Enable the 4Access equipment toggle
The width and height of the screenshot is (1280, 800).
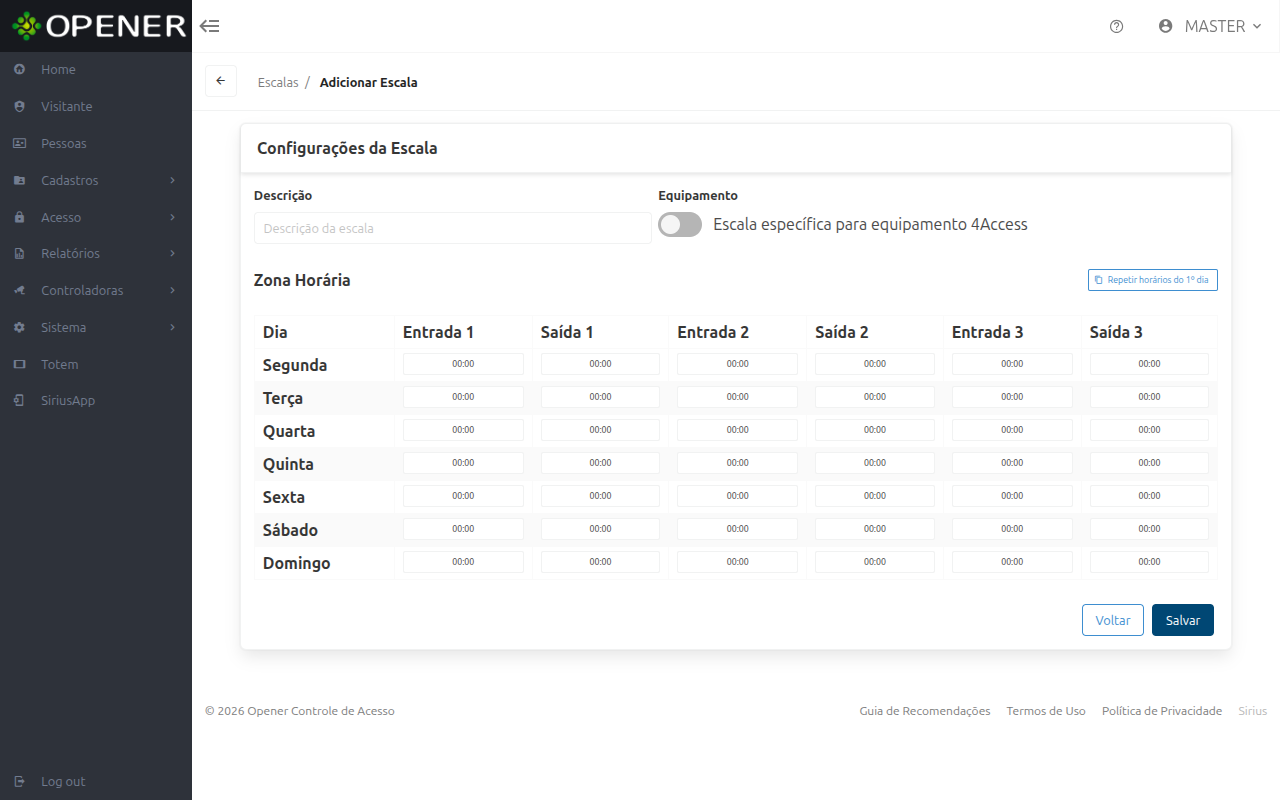(680, 225)
